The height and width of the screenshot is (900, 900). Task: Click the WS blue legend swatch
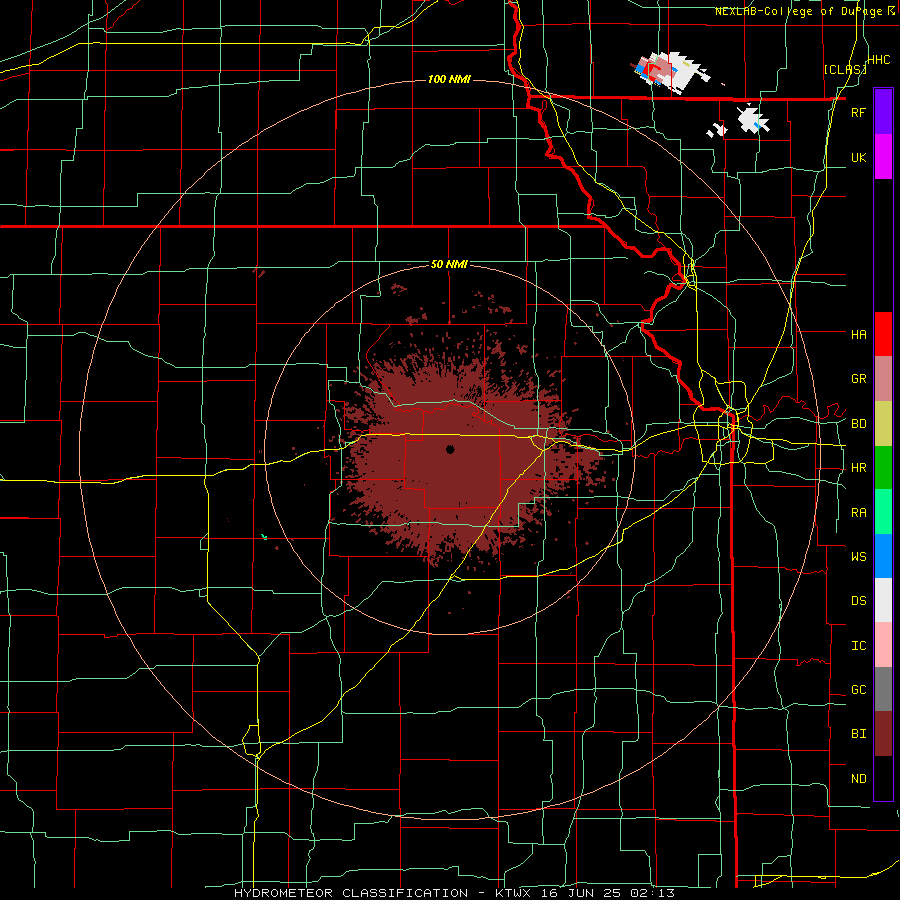pyautogui.click(x=883, y=556)
